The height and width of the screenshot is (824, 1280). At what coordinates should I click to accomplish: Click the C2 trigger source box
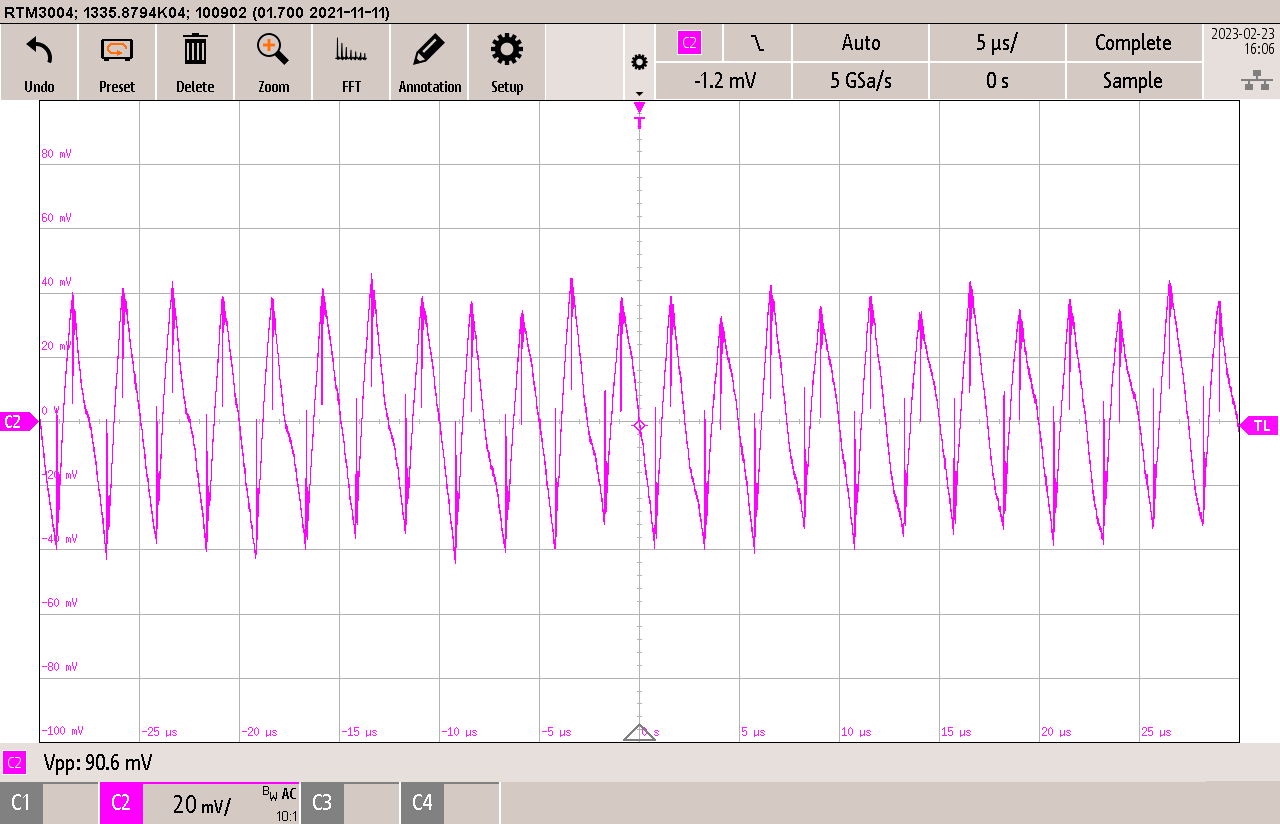click(x=689, y=43)
